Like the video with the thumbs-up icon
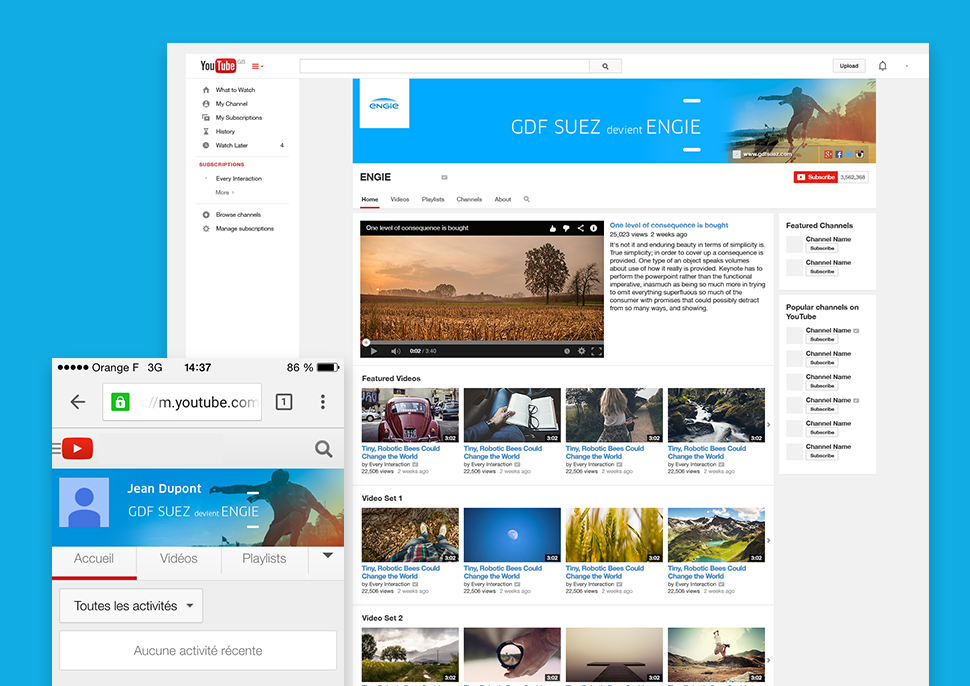The height and width of the screenshot is (686, 970). 552,228
